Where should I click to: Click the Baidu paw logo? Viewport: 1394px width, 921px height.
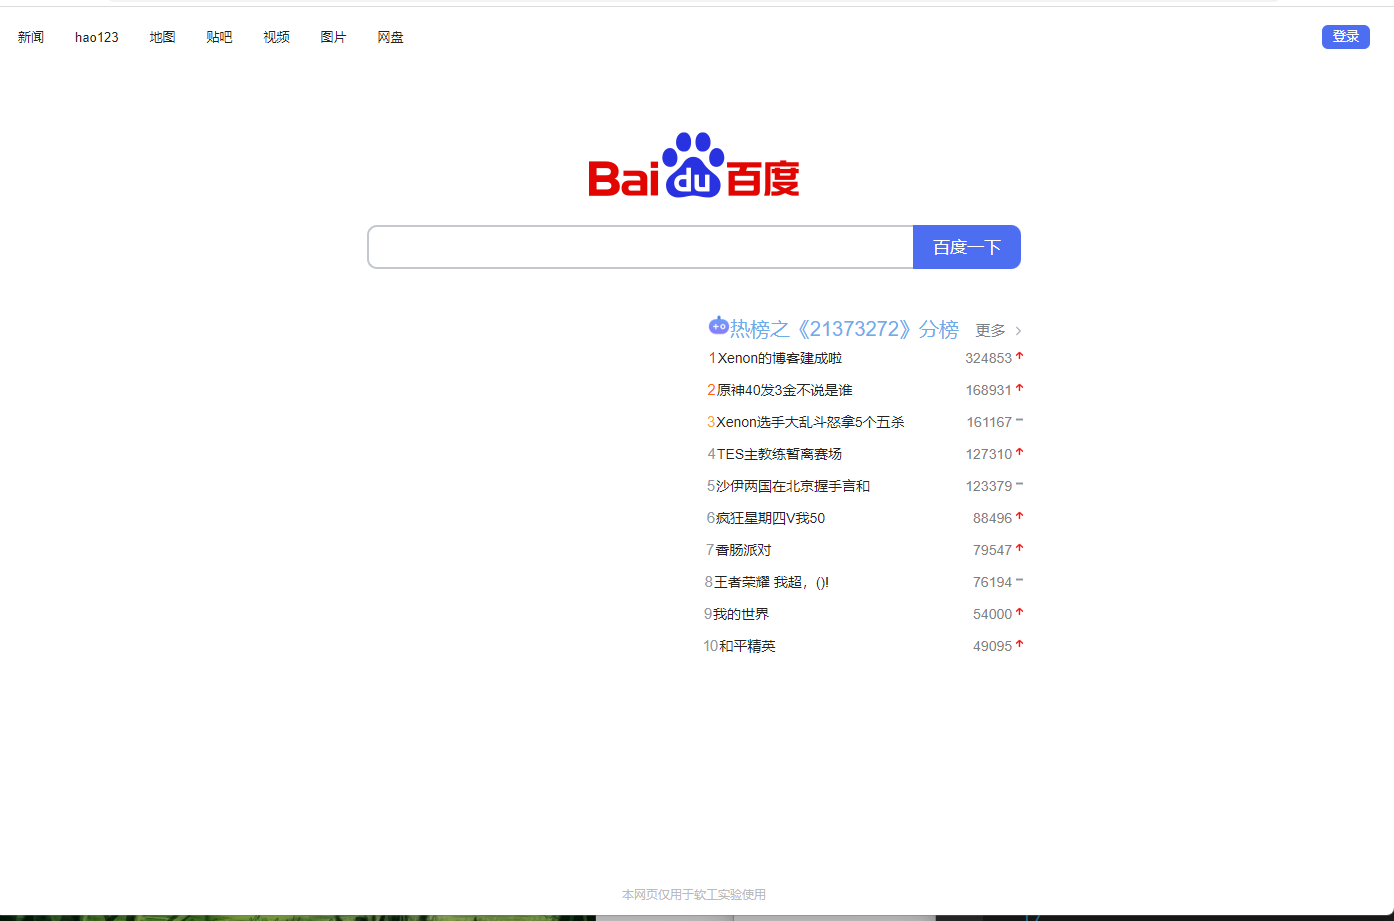point(694,165)
